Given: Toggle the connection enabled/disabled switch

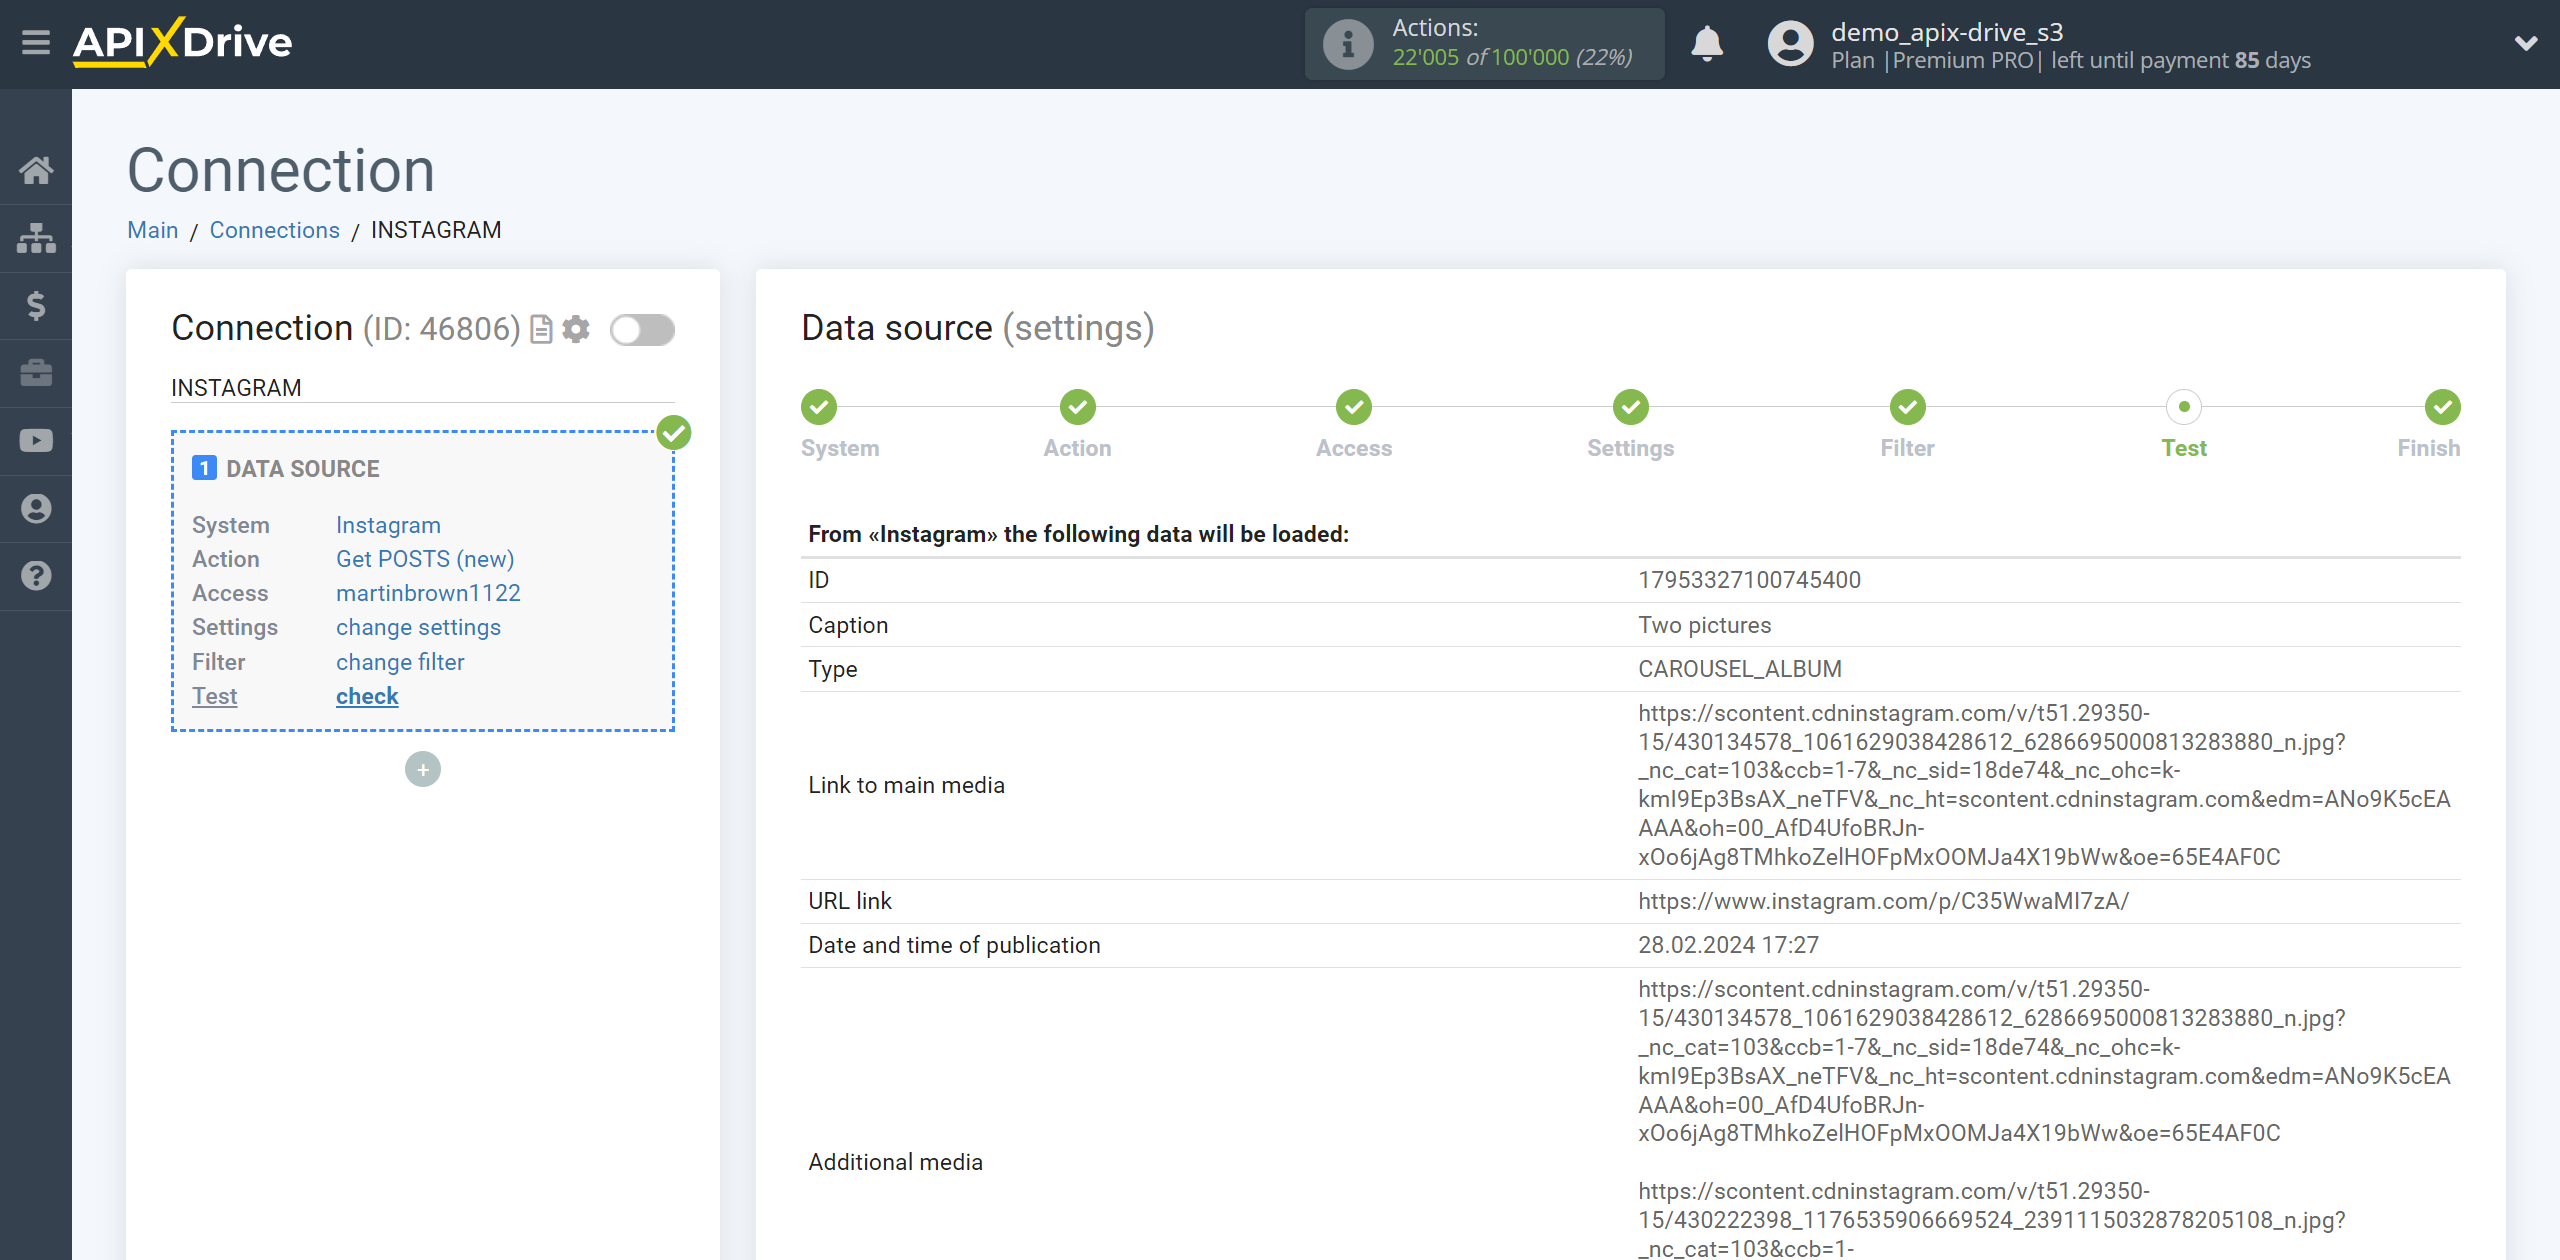Looking at the screenshot, I should tap(643, 330).
